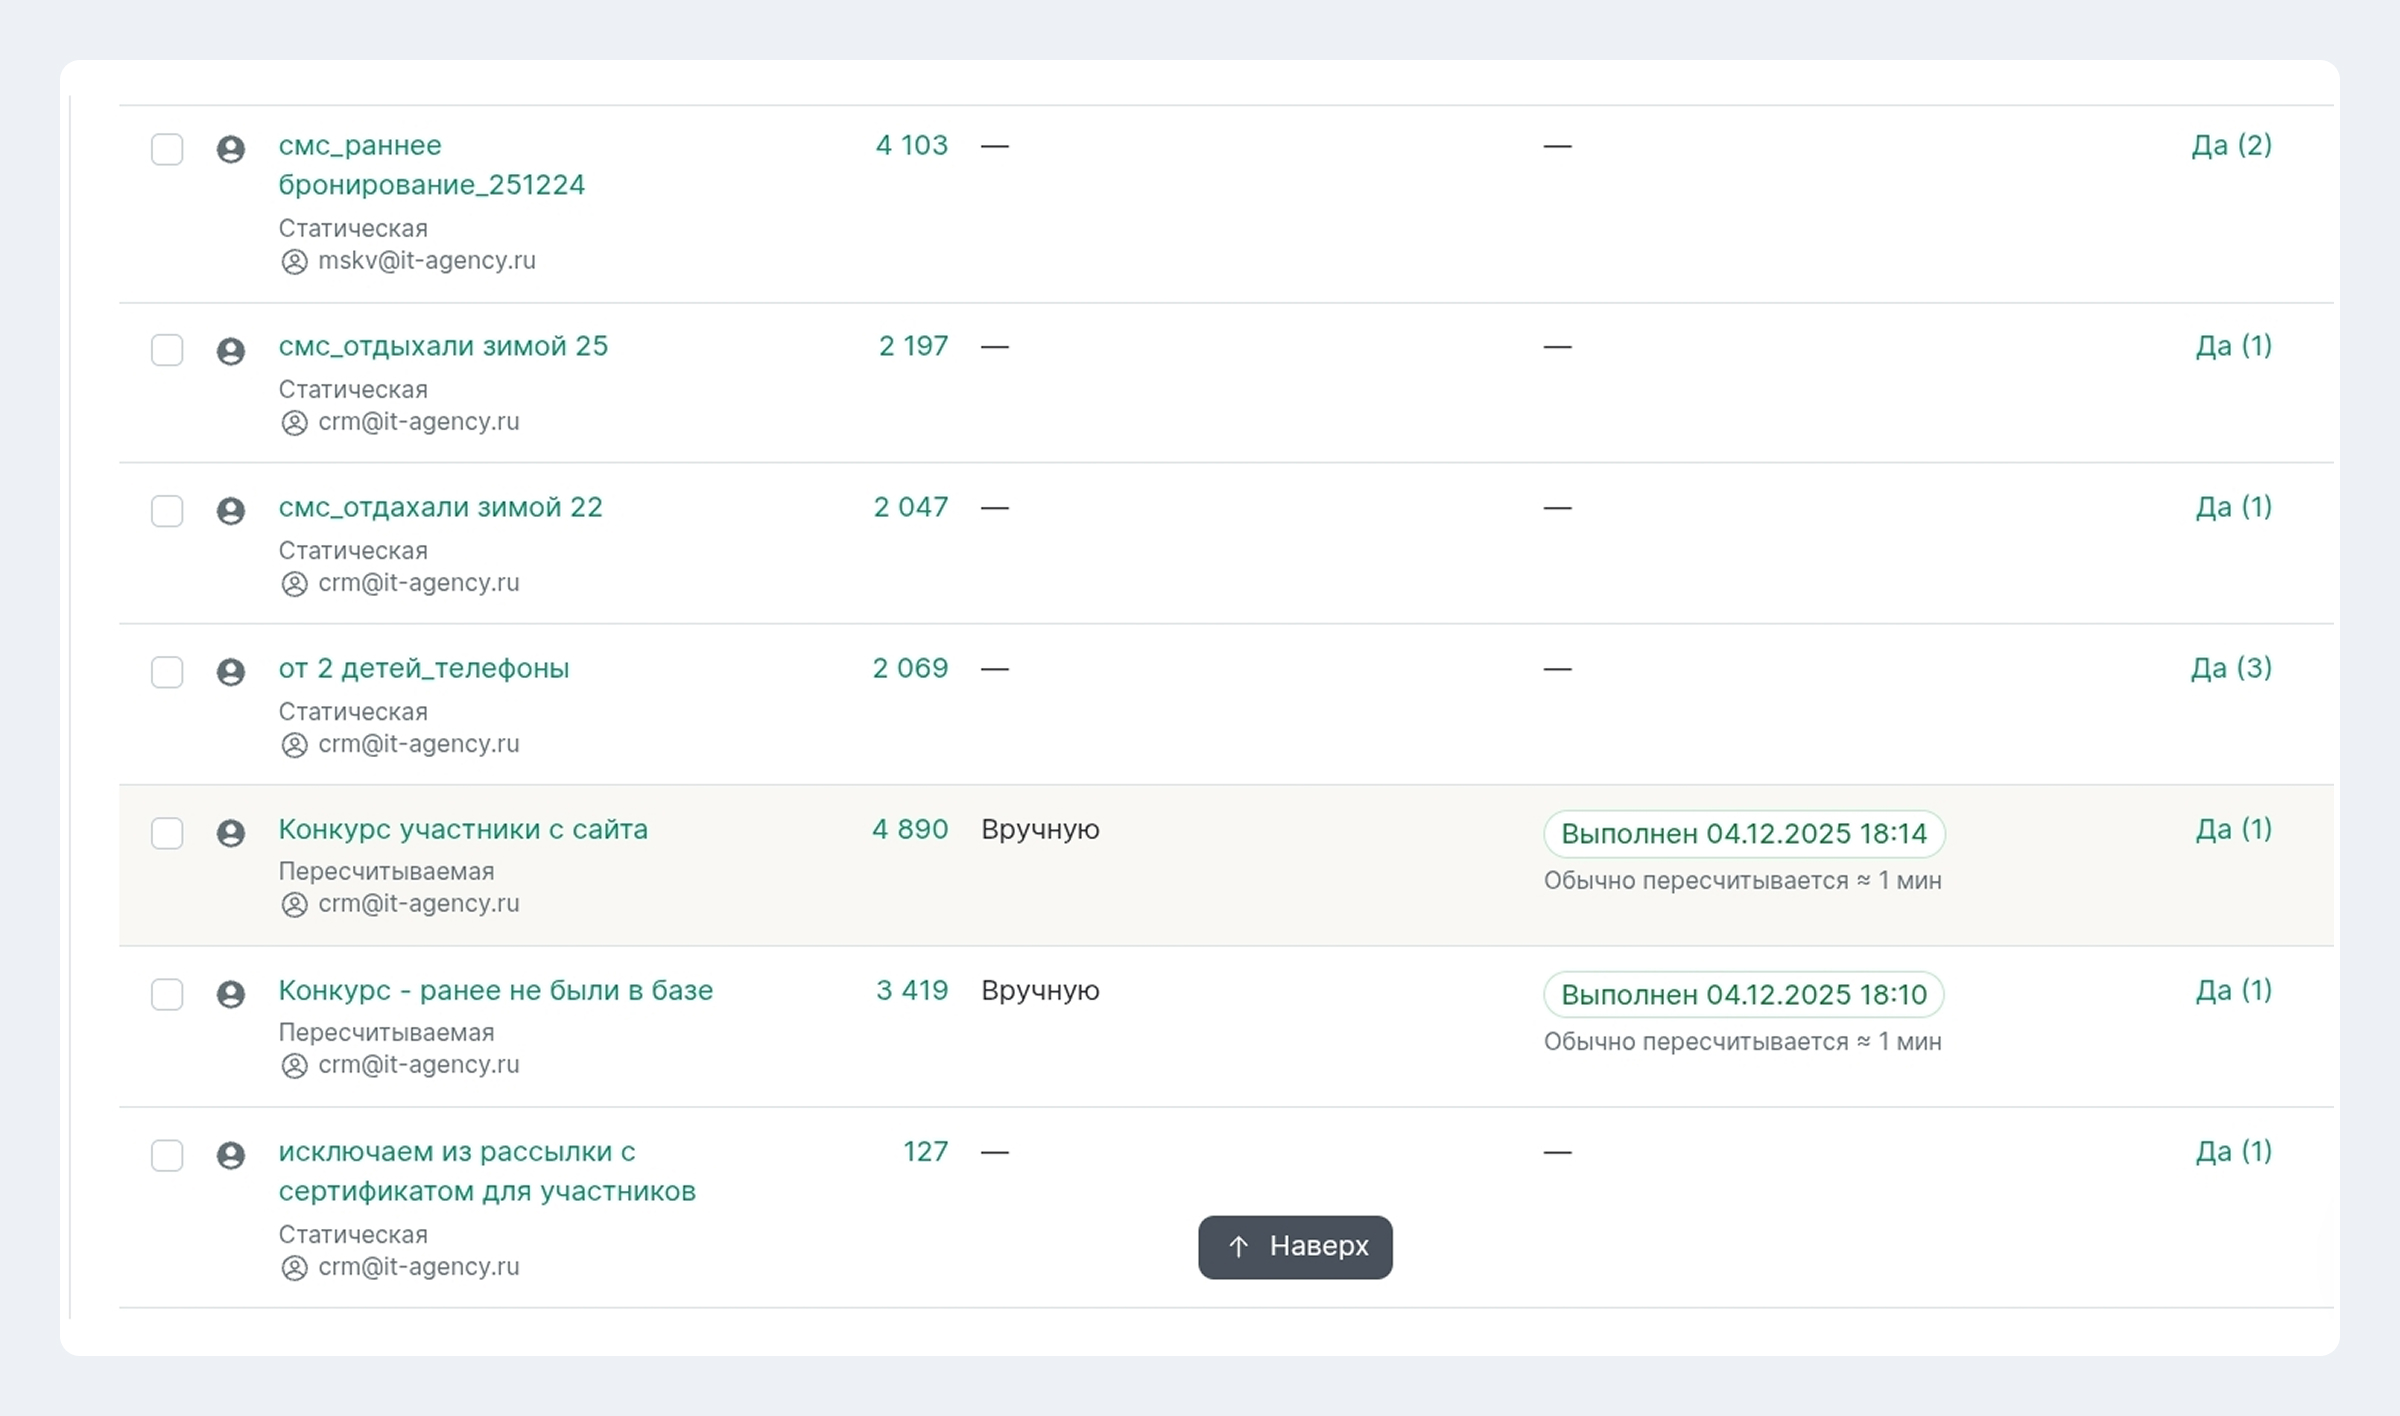This screenshot has width=2400, height=1416.
Task: Click arrow icon in Наверх button
Action: point(1238,1247)
